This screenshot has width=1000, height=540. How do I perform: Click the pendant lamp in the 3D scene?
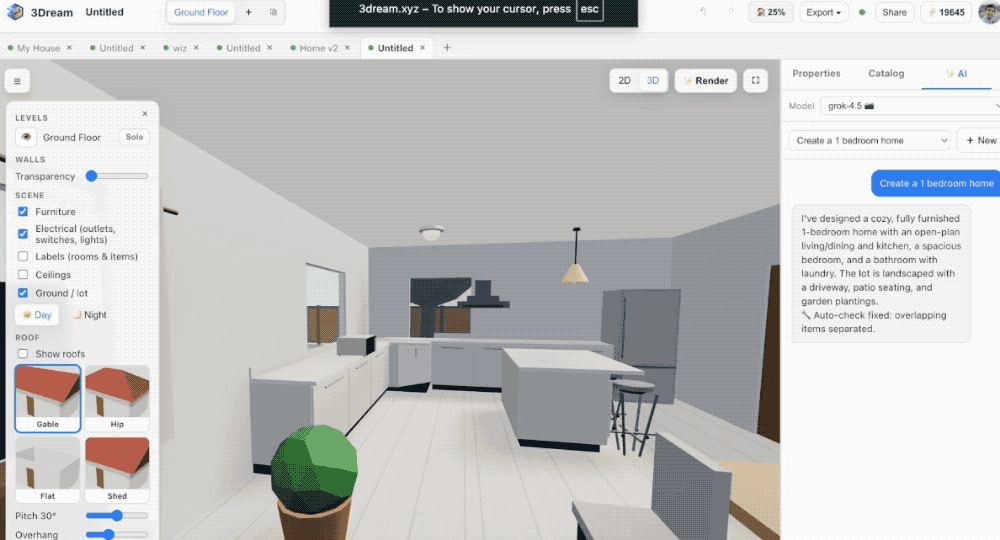point(576,255)
